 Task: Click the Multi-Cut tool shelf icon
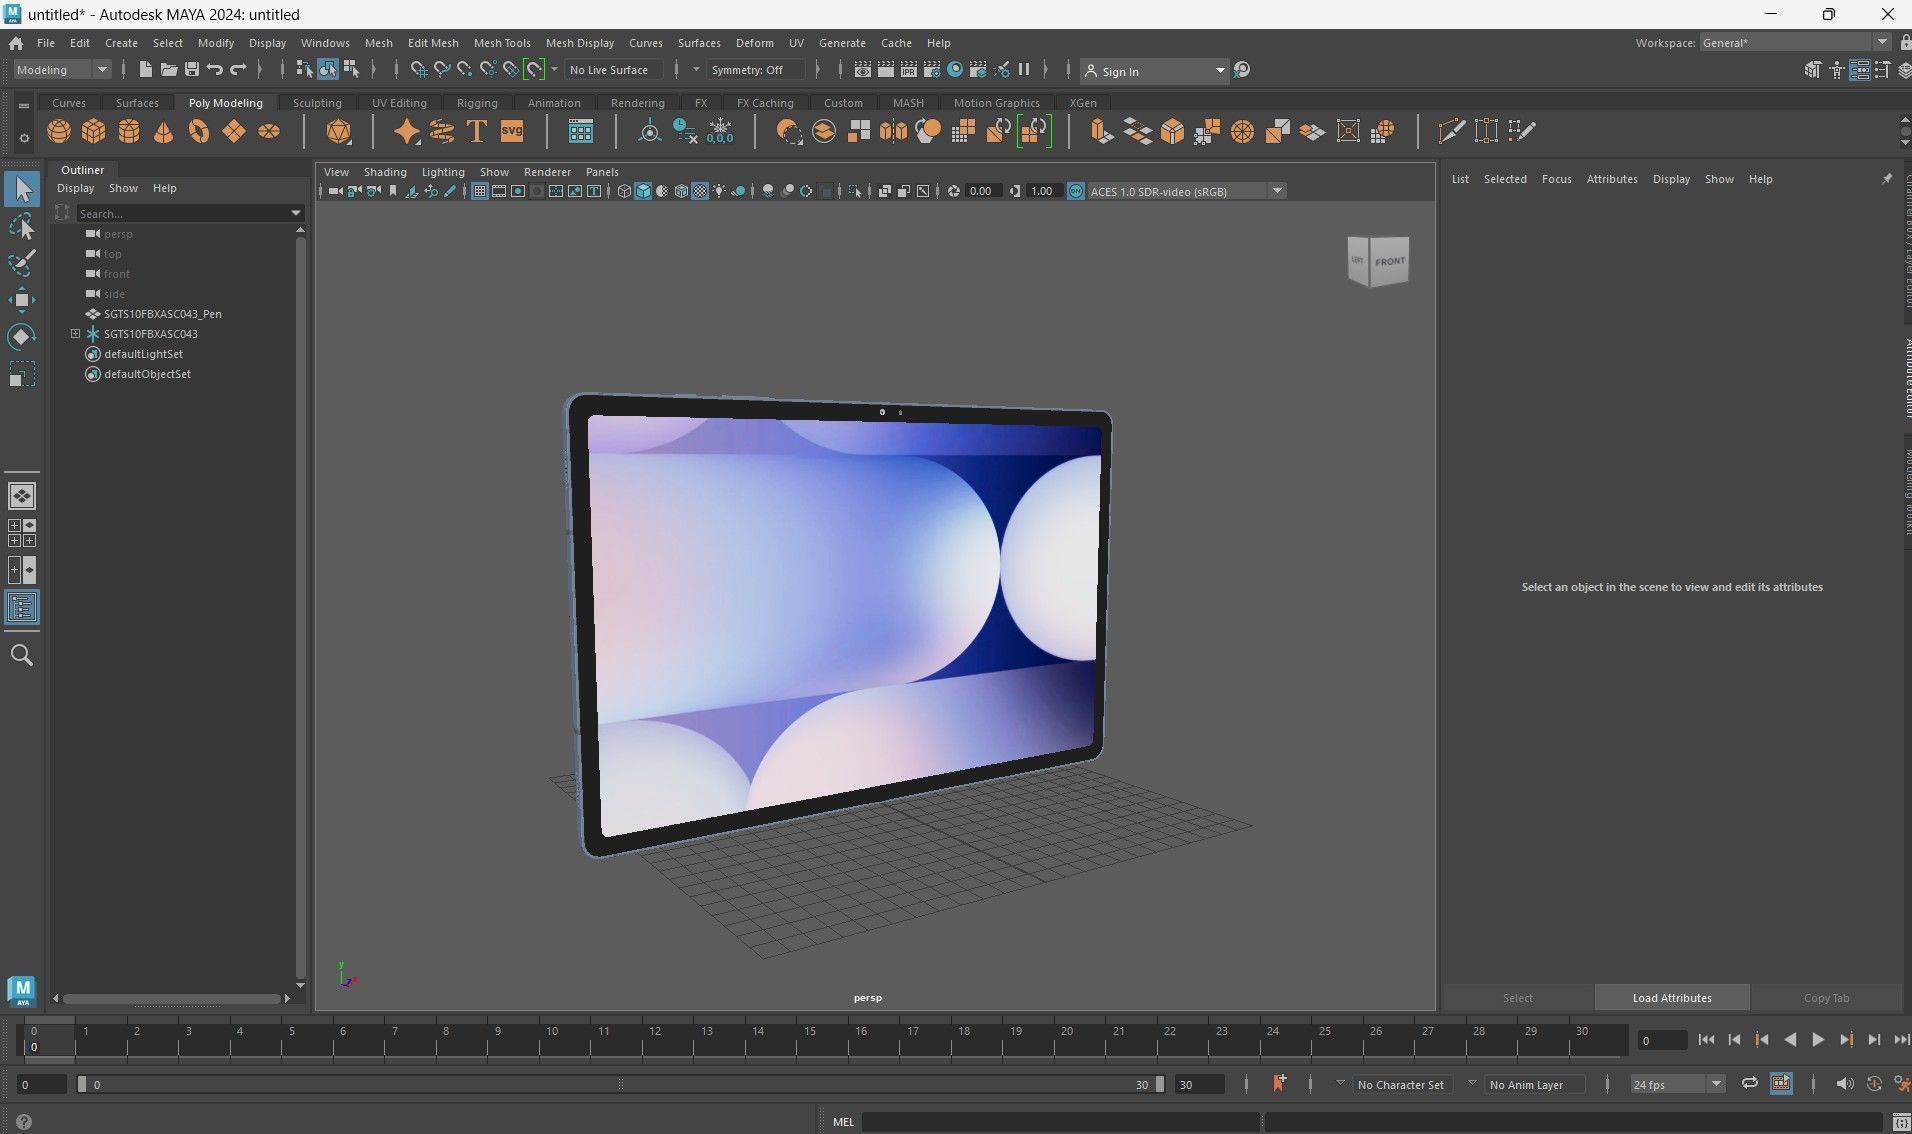[1451, 131]
